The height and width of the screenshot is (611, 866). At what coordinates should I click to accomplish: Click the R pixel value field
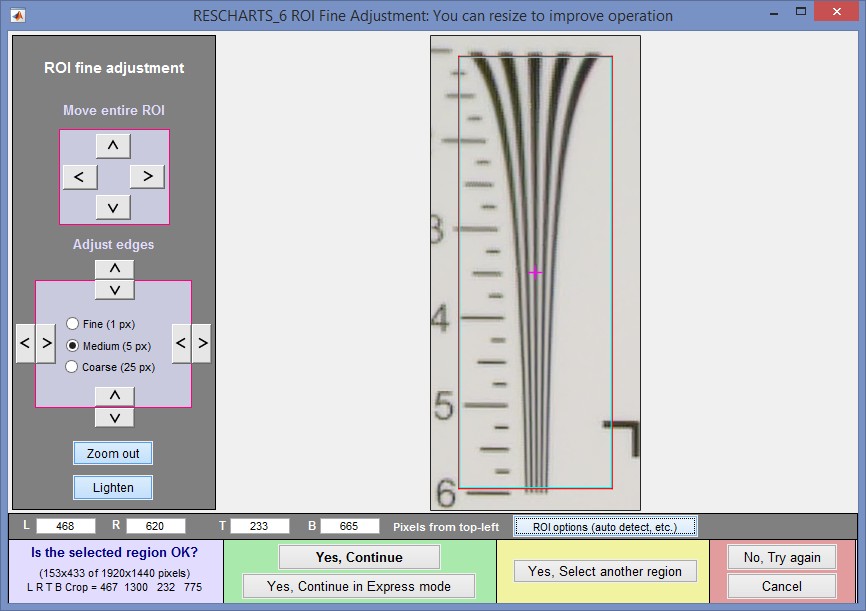click(x=155, y=526)
